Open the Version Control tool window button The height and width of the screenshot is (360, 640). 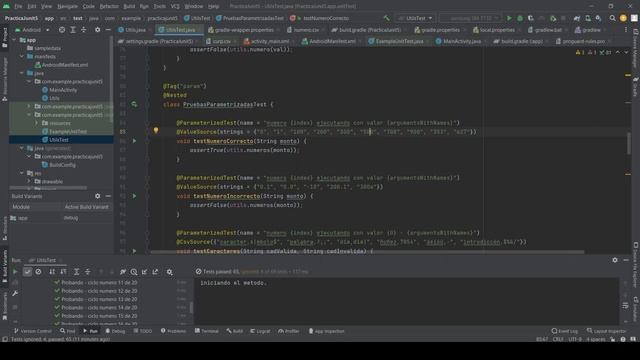pyautogui.click(x=33, y=331)
